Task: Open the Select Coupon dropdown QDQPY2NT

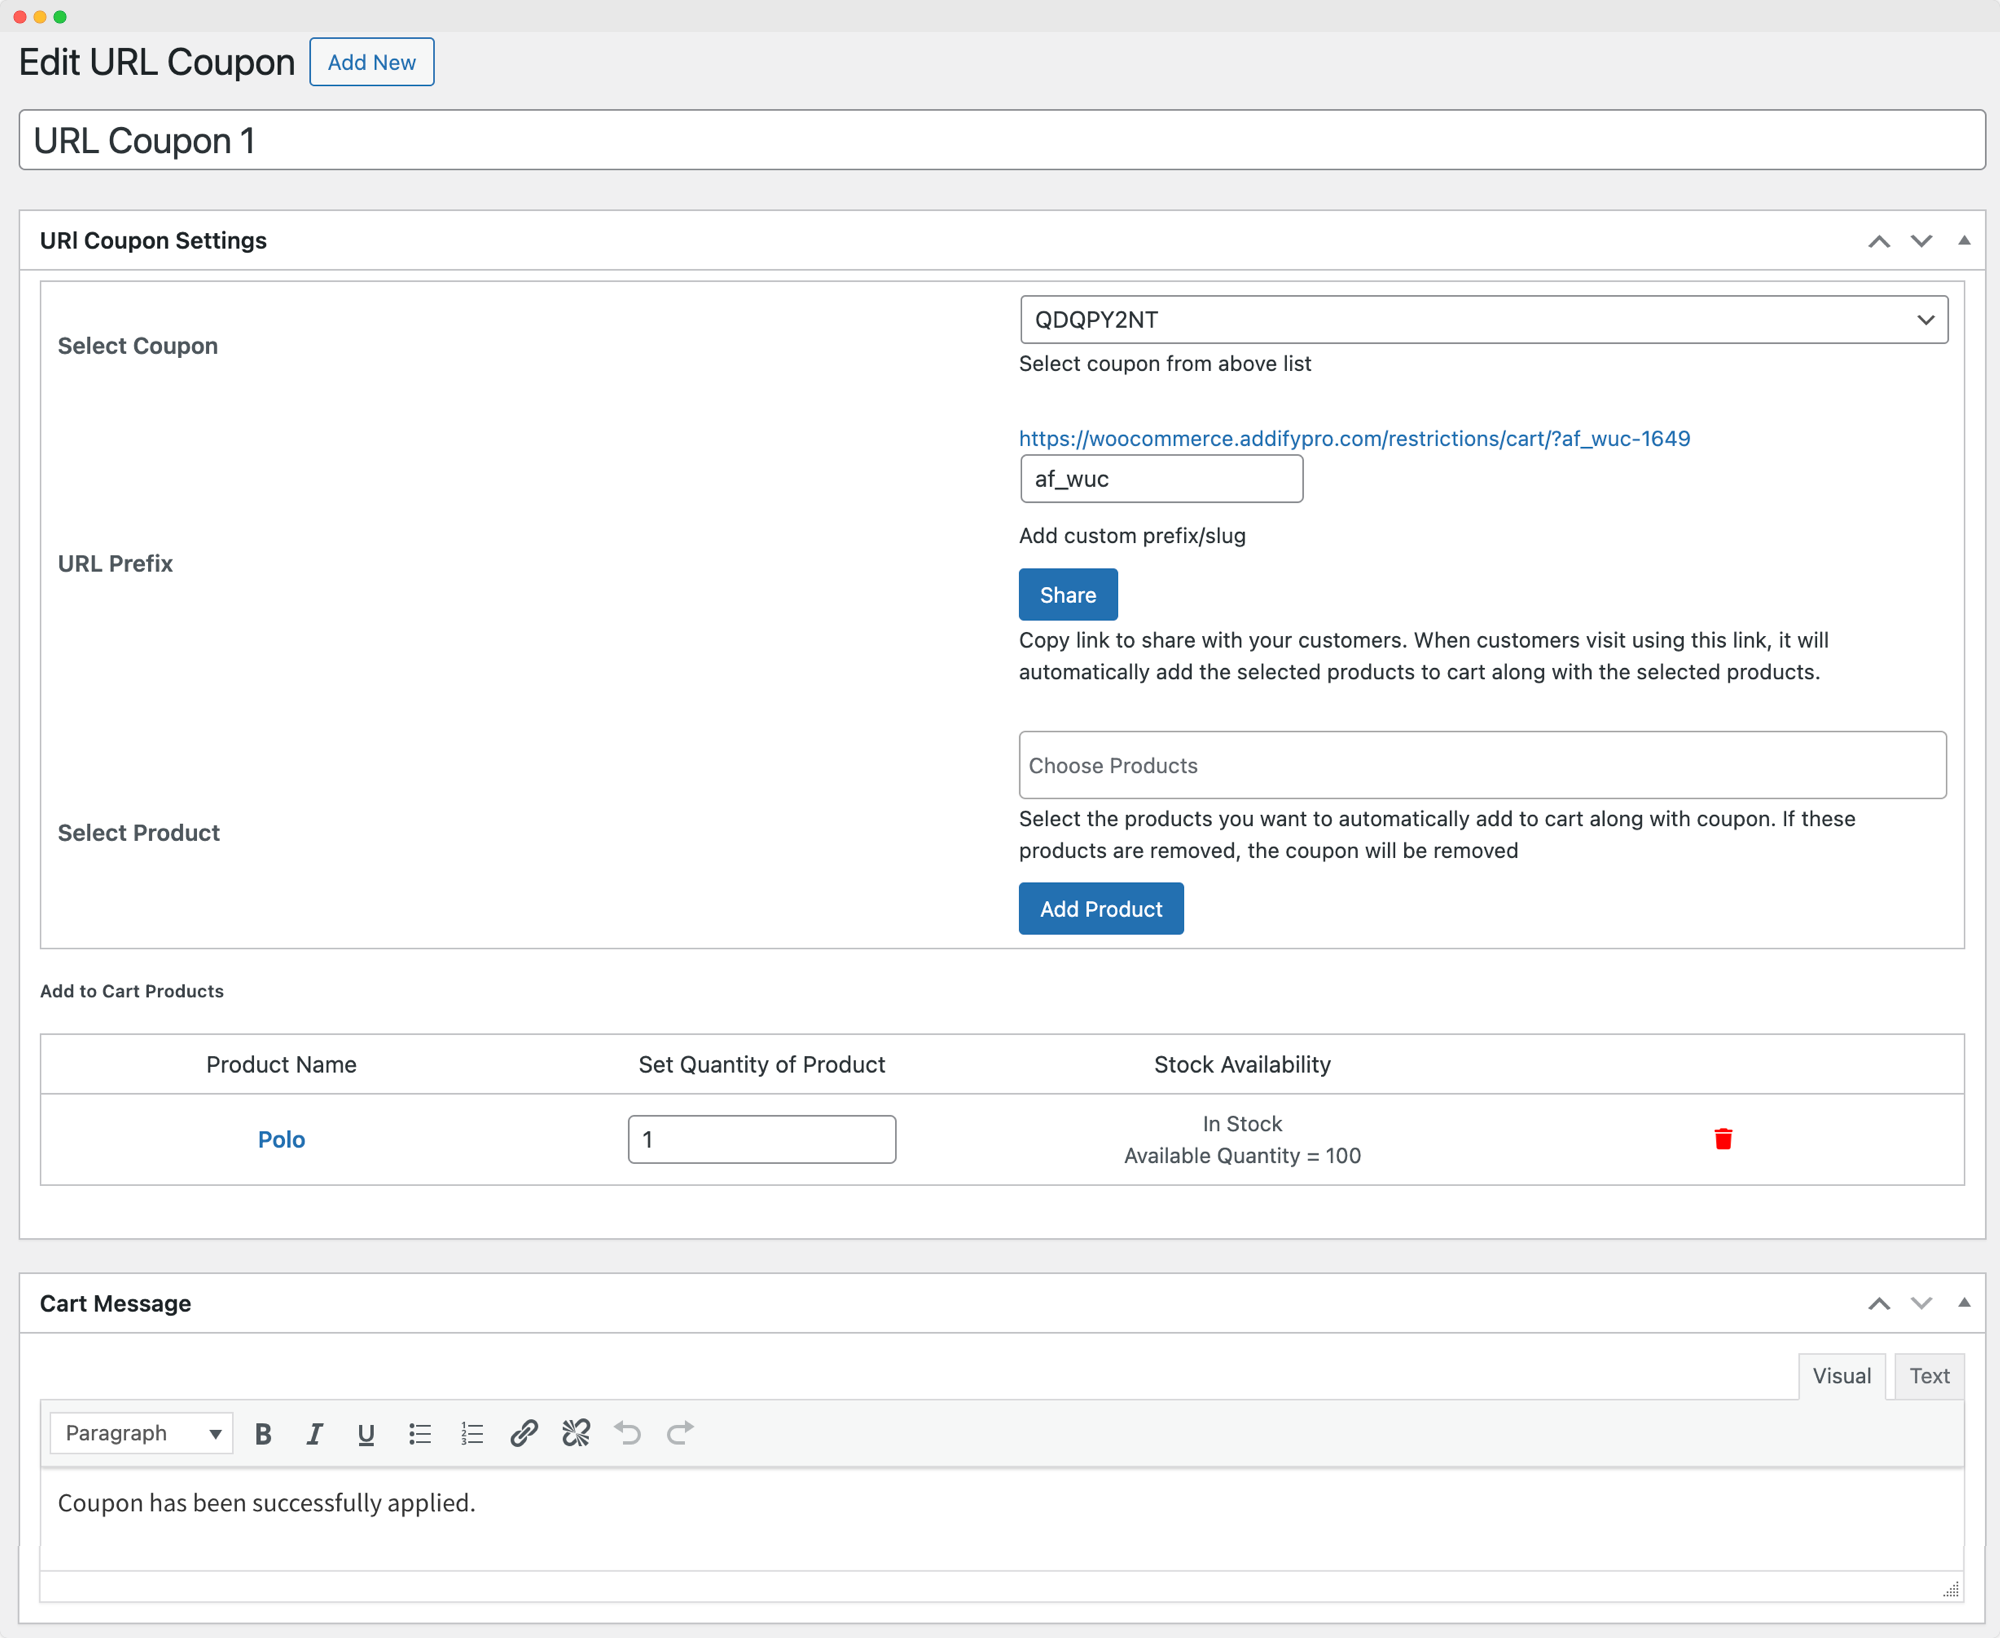Action: [x=1483, y=320]
